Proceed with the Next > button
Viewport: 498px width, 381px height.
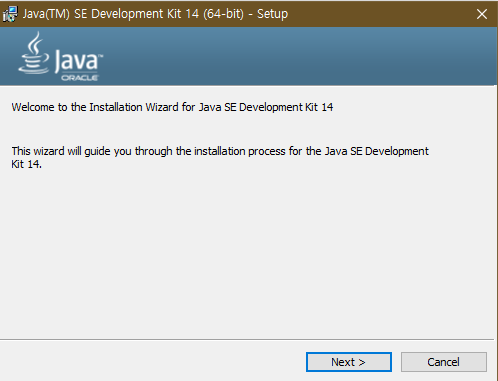pos(349,362)
